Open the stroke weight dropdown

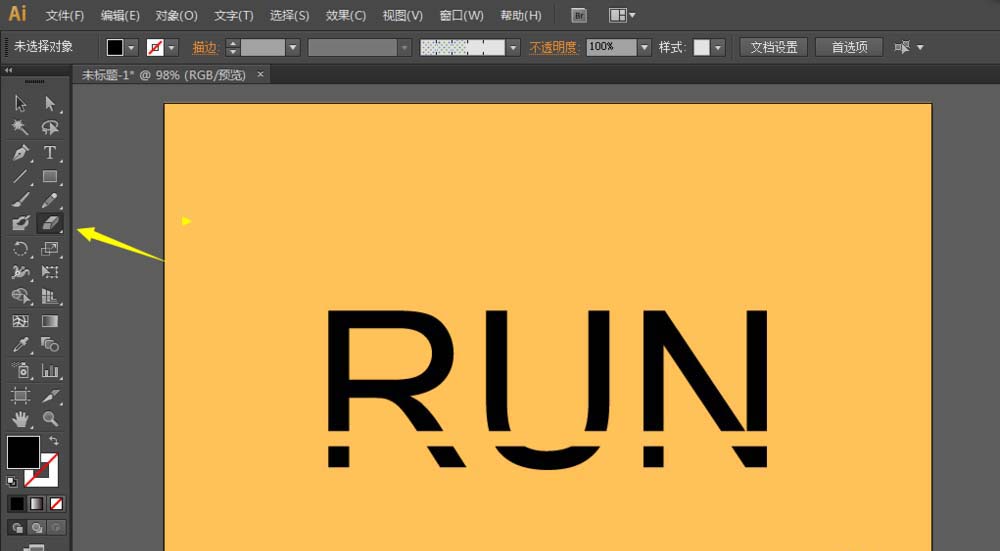293,47
